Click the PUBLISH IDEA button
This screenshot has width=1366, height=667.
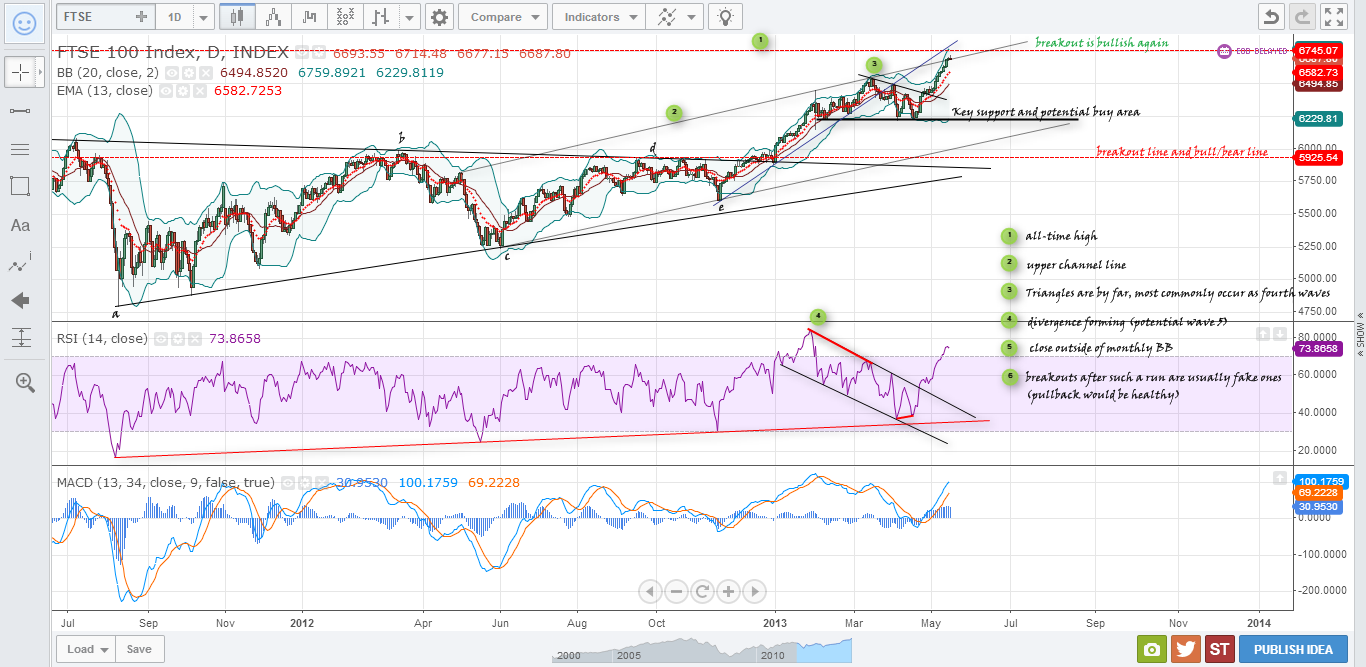pyautogui.click(x=1293, y=649)
